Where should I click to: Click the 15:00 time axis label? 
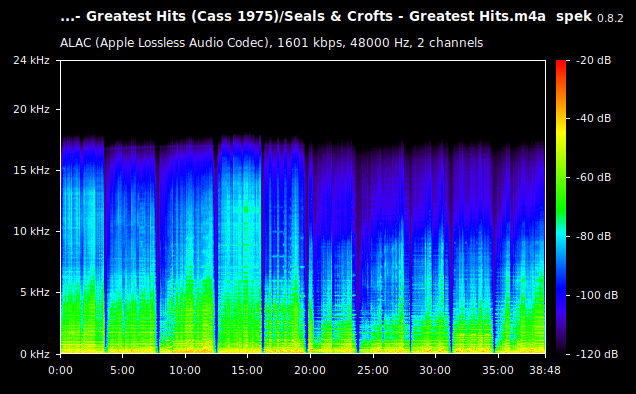247,370
